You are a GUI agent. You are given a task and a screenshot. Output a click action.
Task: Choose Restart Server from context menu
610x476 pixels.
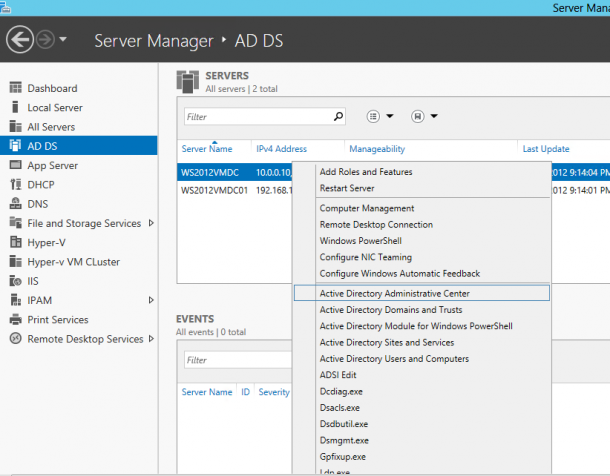422,188
